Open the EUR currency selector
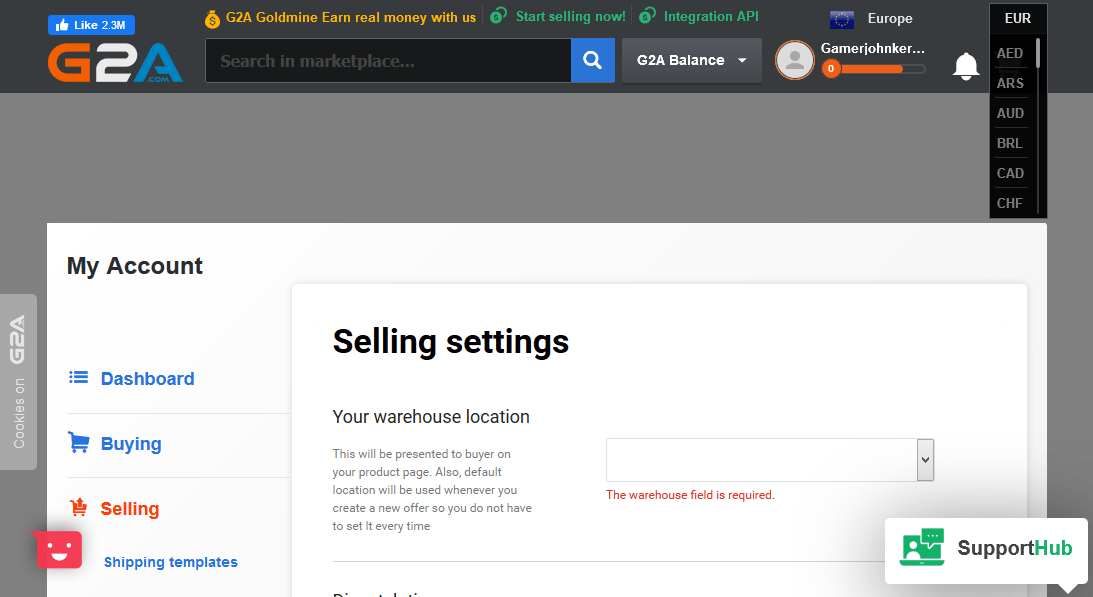 pyautogui.click(x=1016, y=18)
